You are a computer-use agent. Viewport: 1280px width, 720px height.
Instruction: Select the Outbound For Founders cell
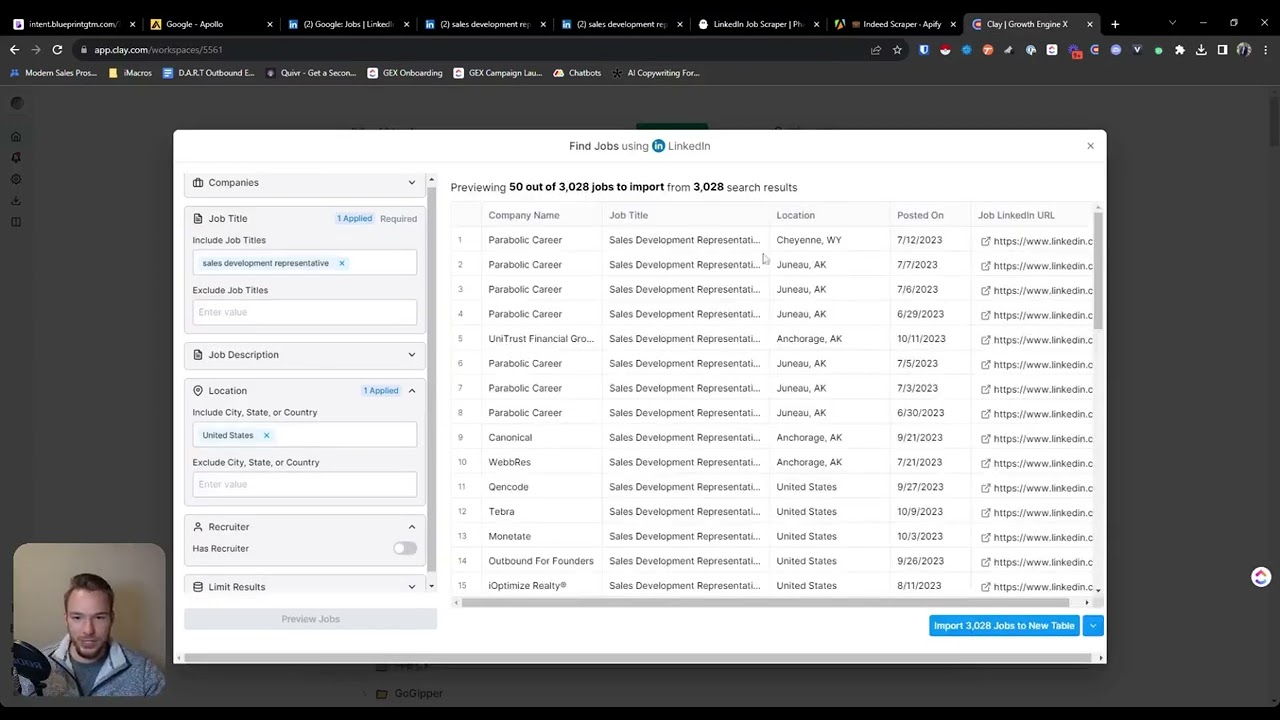click(x=541, y=561)
